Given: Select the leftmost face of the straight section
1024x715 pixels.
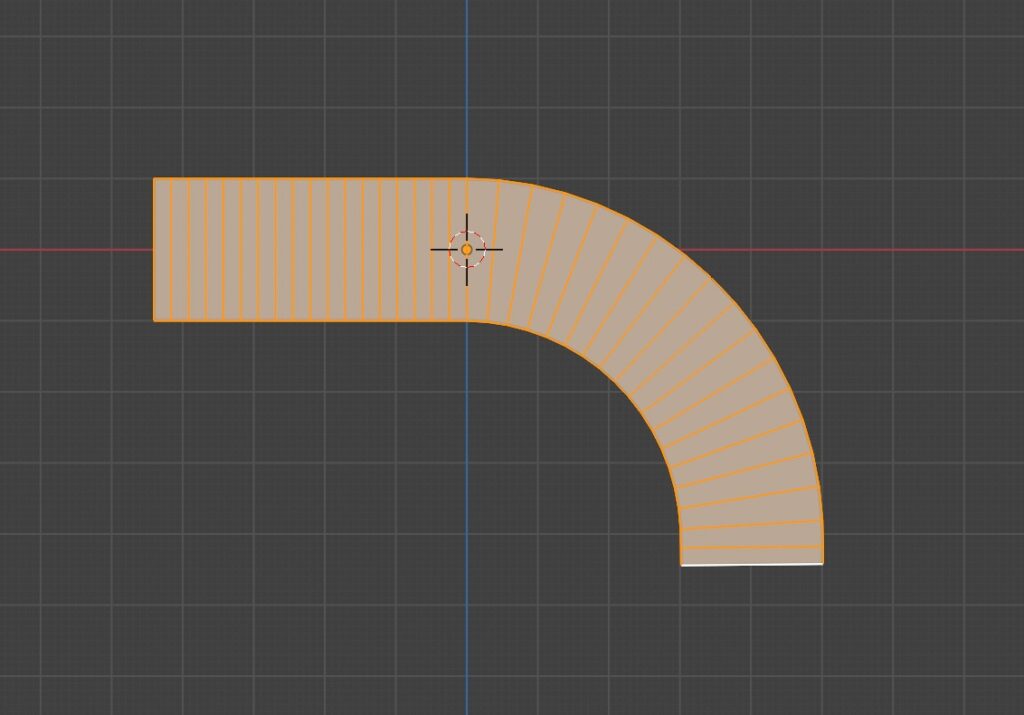Looking at the screenshot, I should coord(163,250).
